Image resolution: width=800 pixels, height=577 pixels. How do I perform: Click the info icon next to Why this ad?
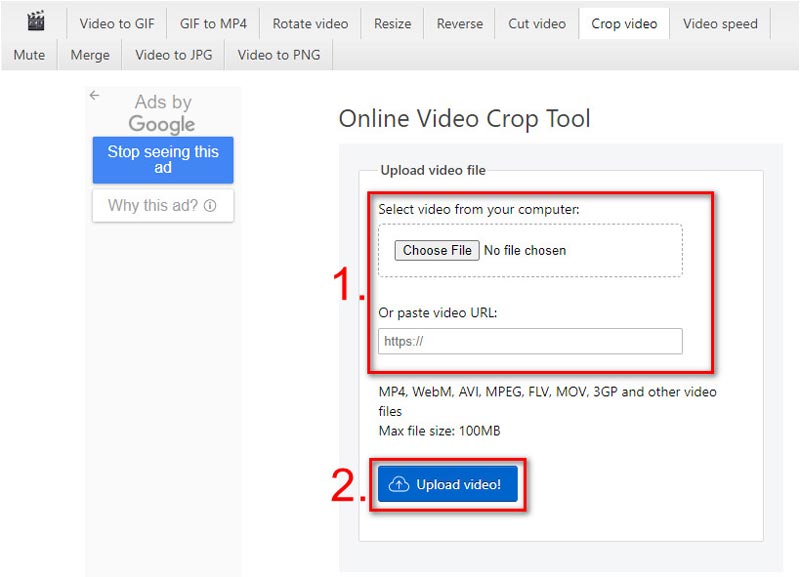[x=210, y=206]
